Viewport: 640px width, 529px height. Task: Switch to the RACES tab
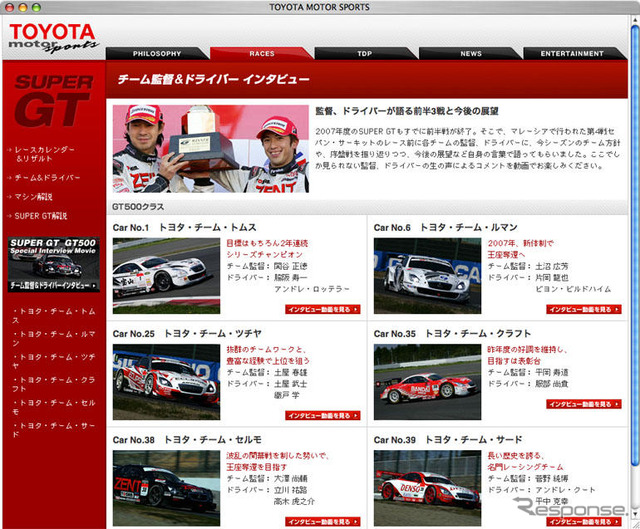(262, 53)
